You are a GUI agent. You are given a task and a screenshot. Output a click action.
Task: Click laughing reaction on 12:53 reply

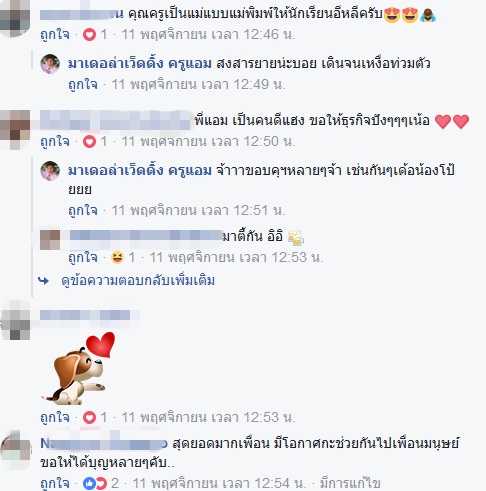(117, 257)
